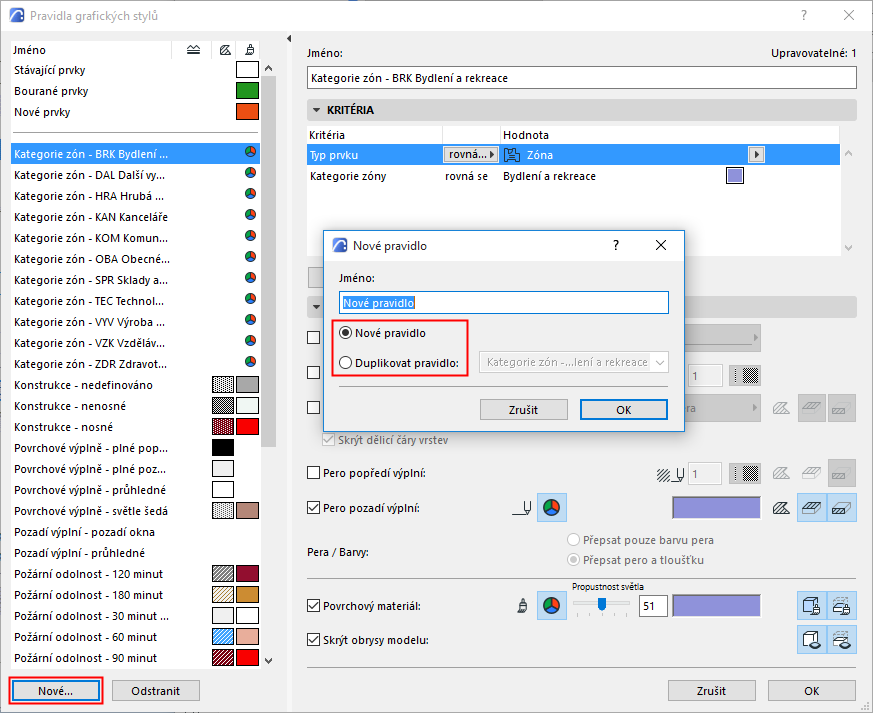The height and width of the screenshot is (713, 873).
Task: Click the color wheel icon next to Pero pozadí výplní
Action: 551,508
